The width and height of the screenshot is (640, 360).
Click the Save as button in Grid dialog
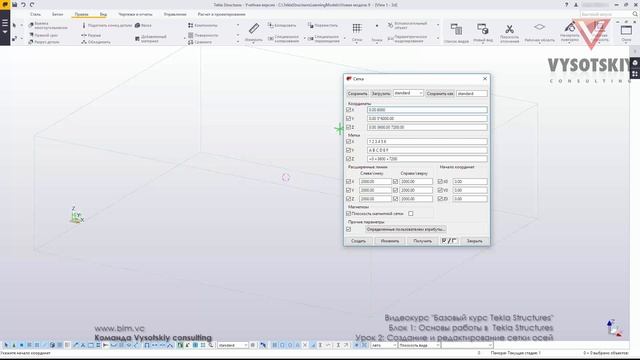click(x=440, y=93)
